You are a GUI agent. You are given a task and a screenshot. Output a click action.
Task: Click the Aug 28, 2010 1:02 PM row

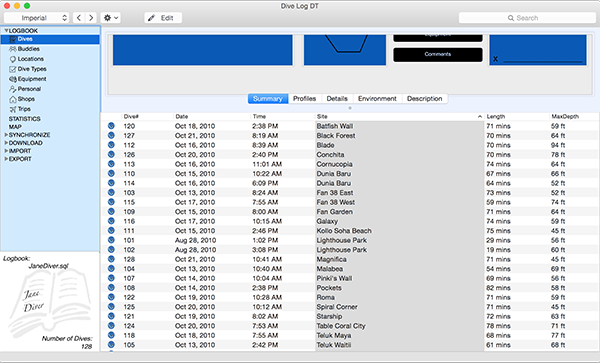(350, 240)
